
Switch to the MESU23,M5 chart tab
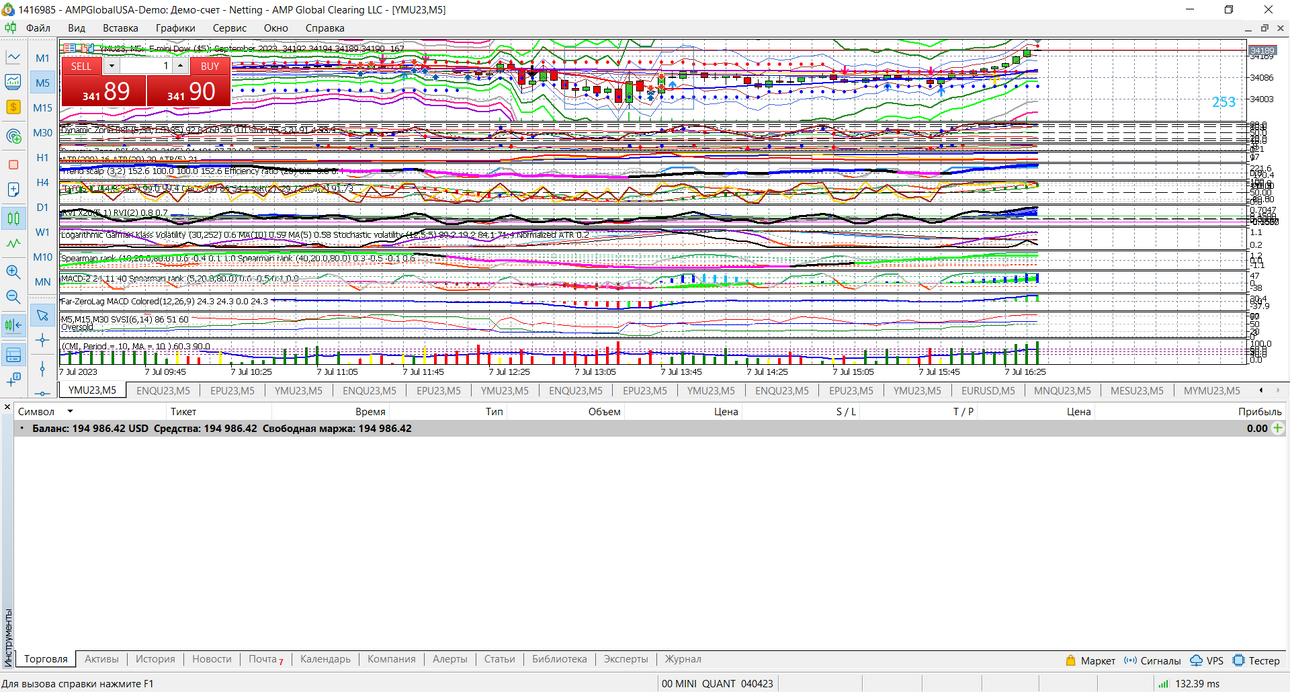(x=1139, y=391)
